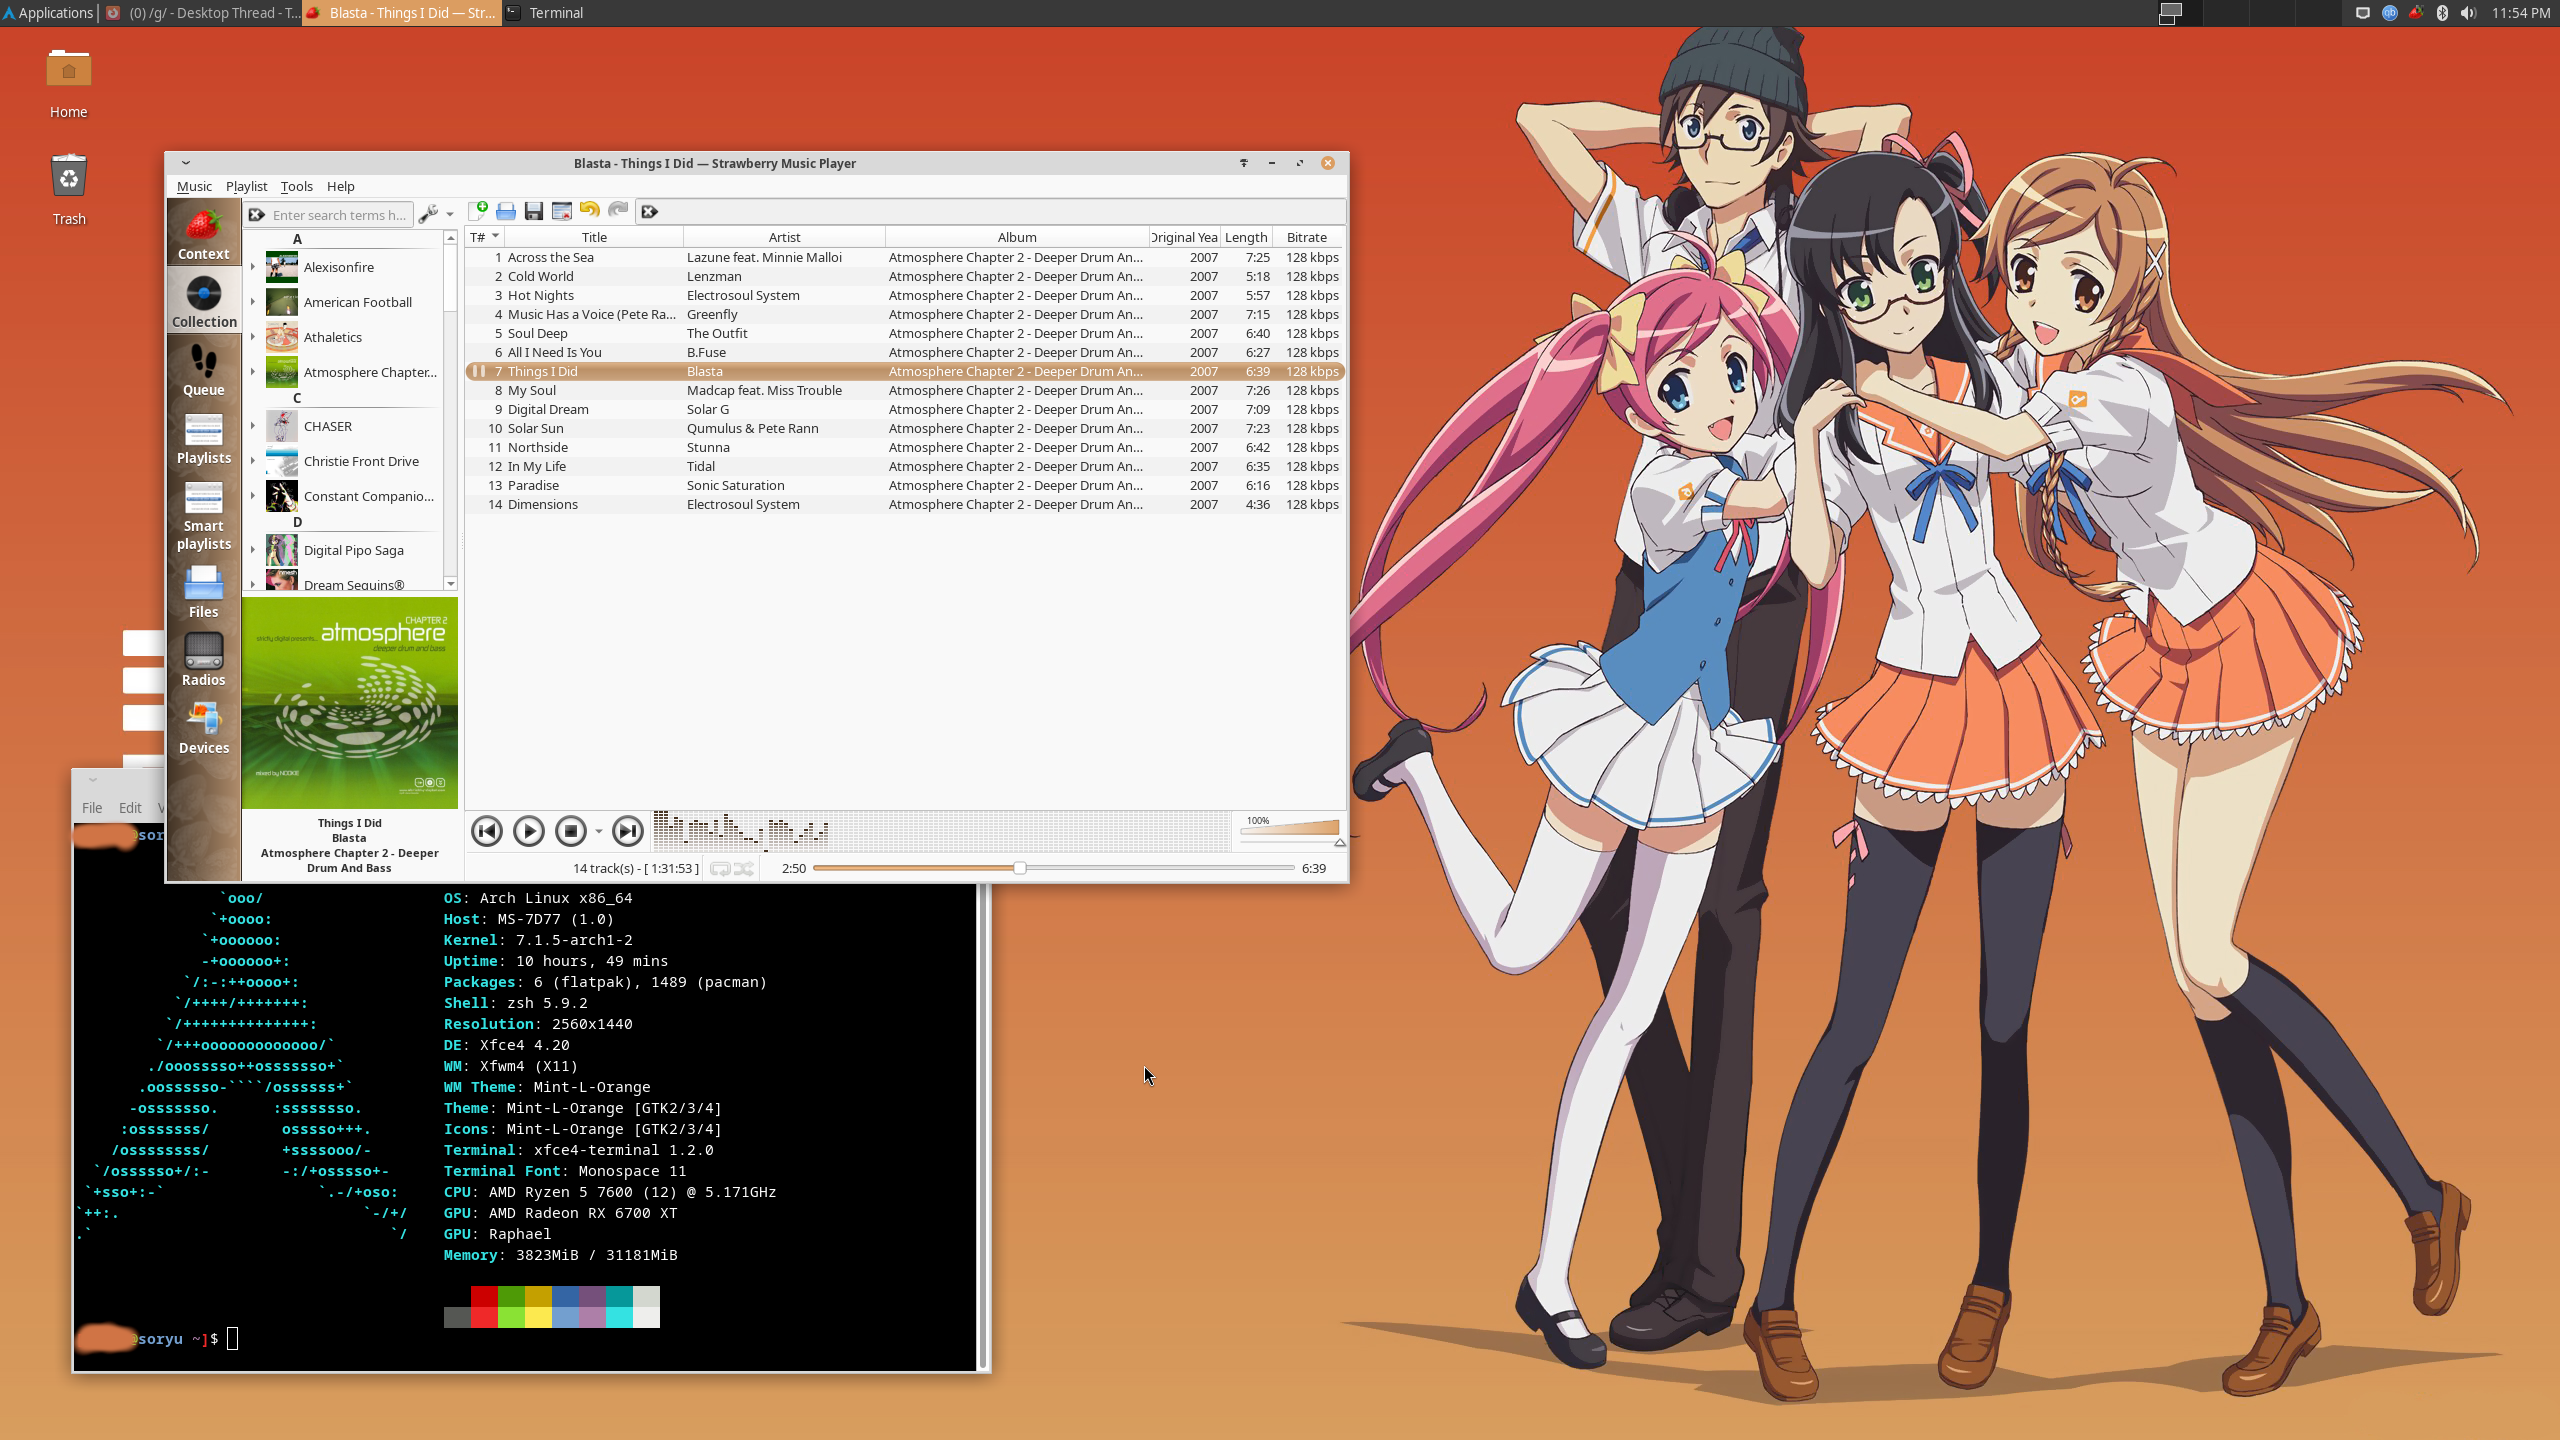2560x1440 pixels.
Task: Click the load playlist icon
Action: coord(506,211)
